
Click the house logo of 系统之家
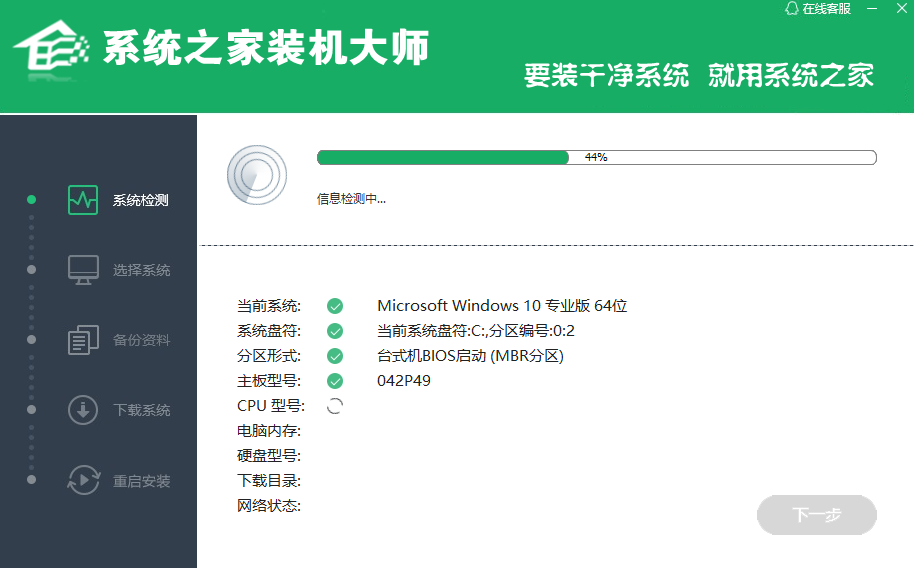[x=51, y=46]
